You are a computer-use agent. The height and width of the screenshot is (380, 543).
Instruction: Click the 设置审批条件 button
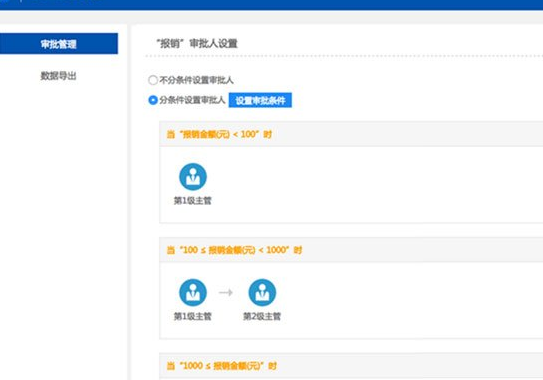point(260,100)
